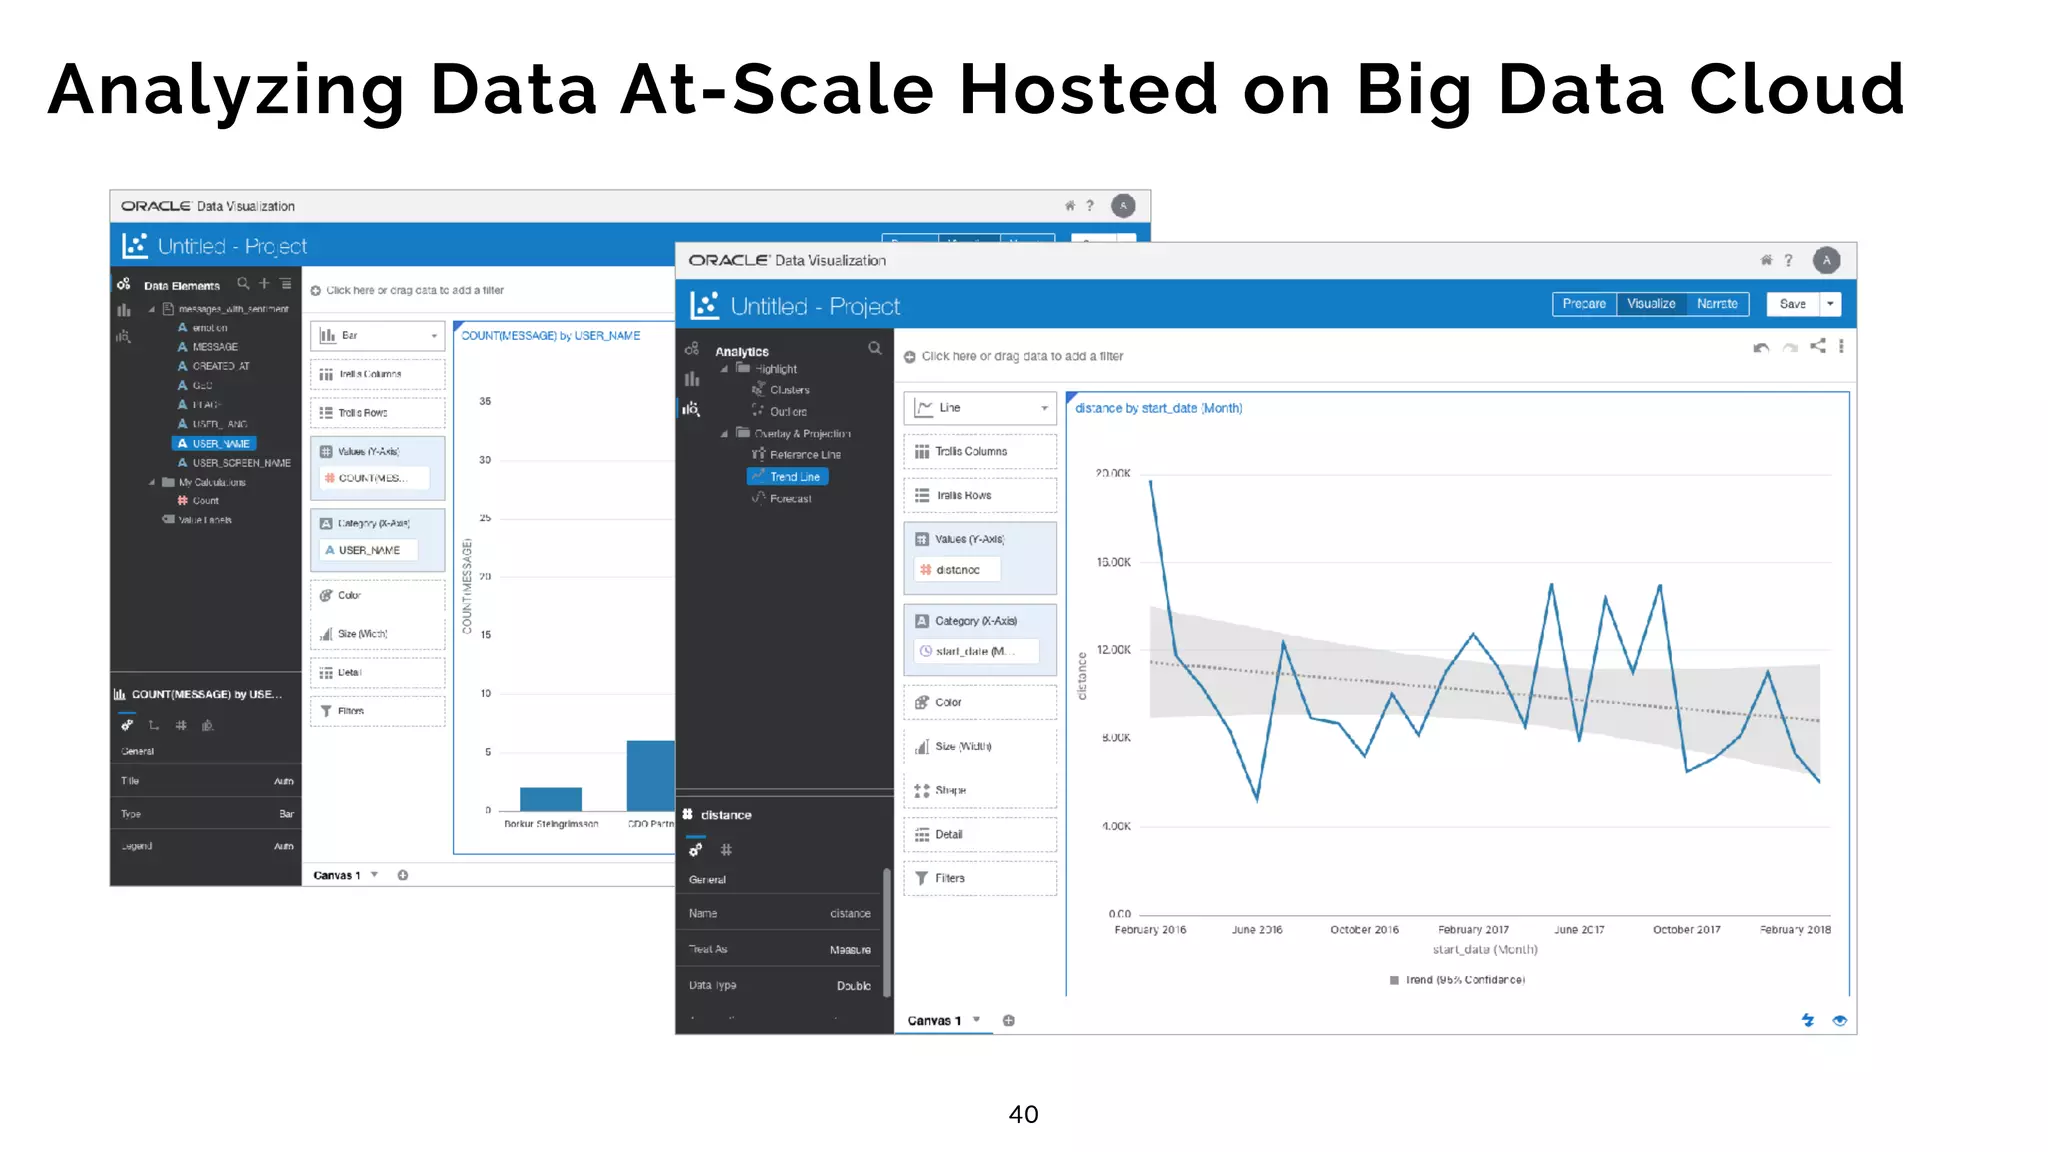Viewport: 2048px width, 1152px height.
Task: Collapse My Calculations folder in back window
Action: click(152, 482)
